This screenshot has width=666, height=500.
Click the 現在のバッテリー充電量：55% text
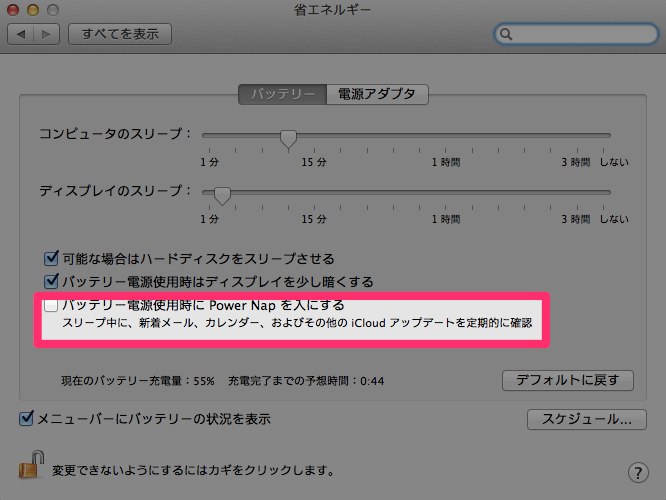pos(138,381)
